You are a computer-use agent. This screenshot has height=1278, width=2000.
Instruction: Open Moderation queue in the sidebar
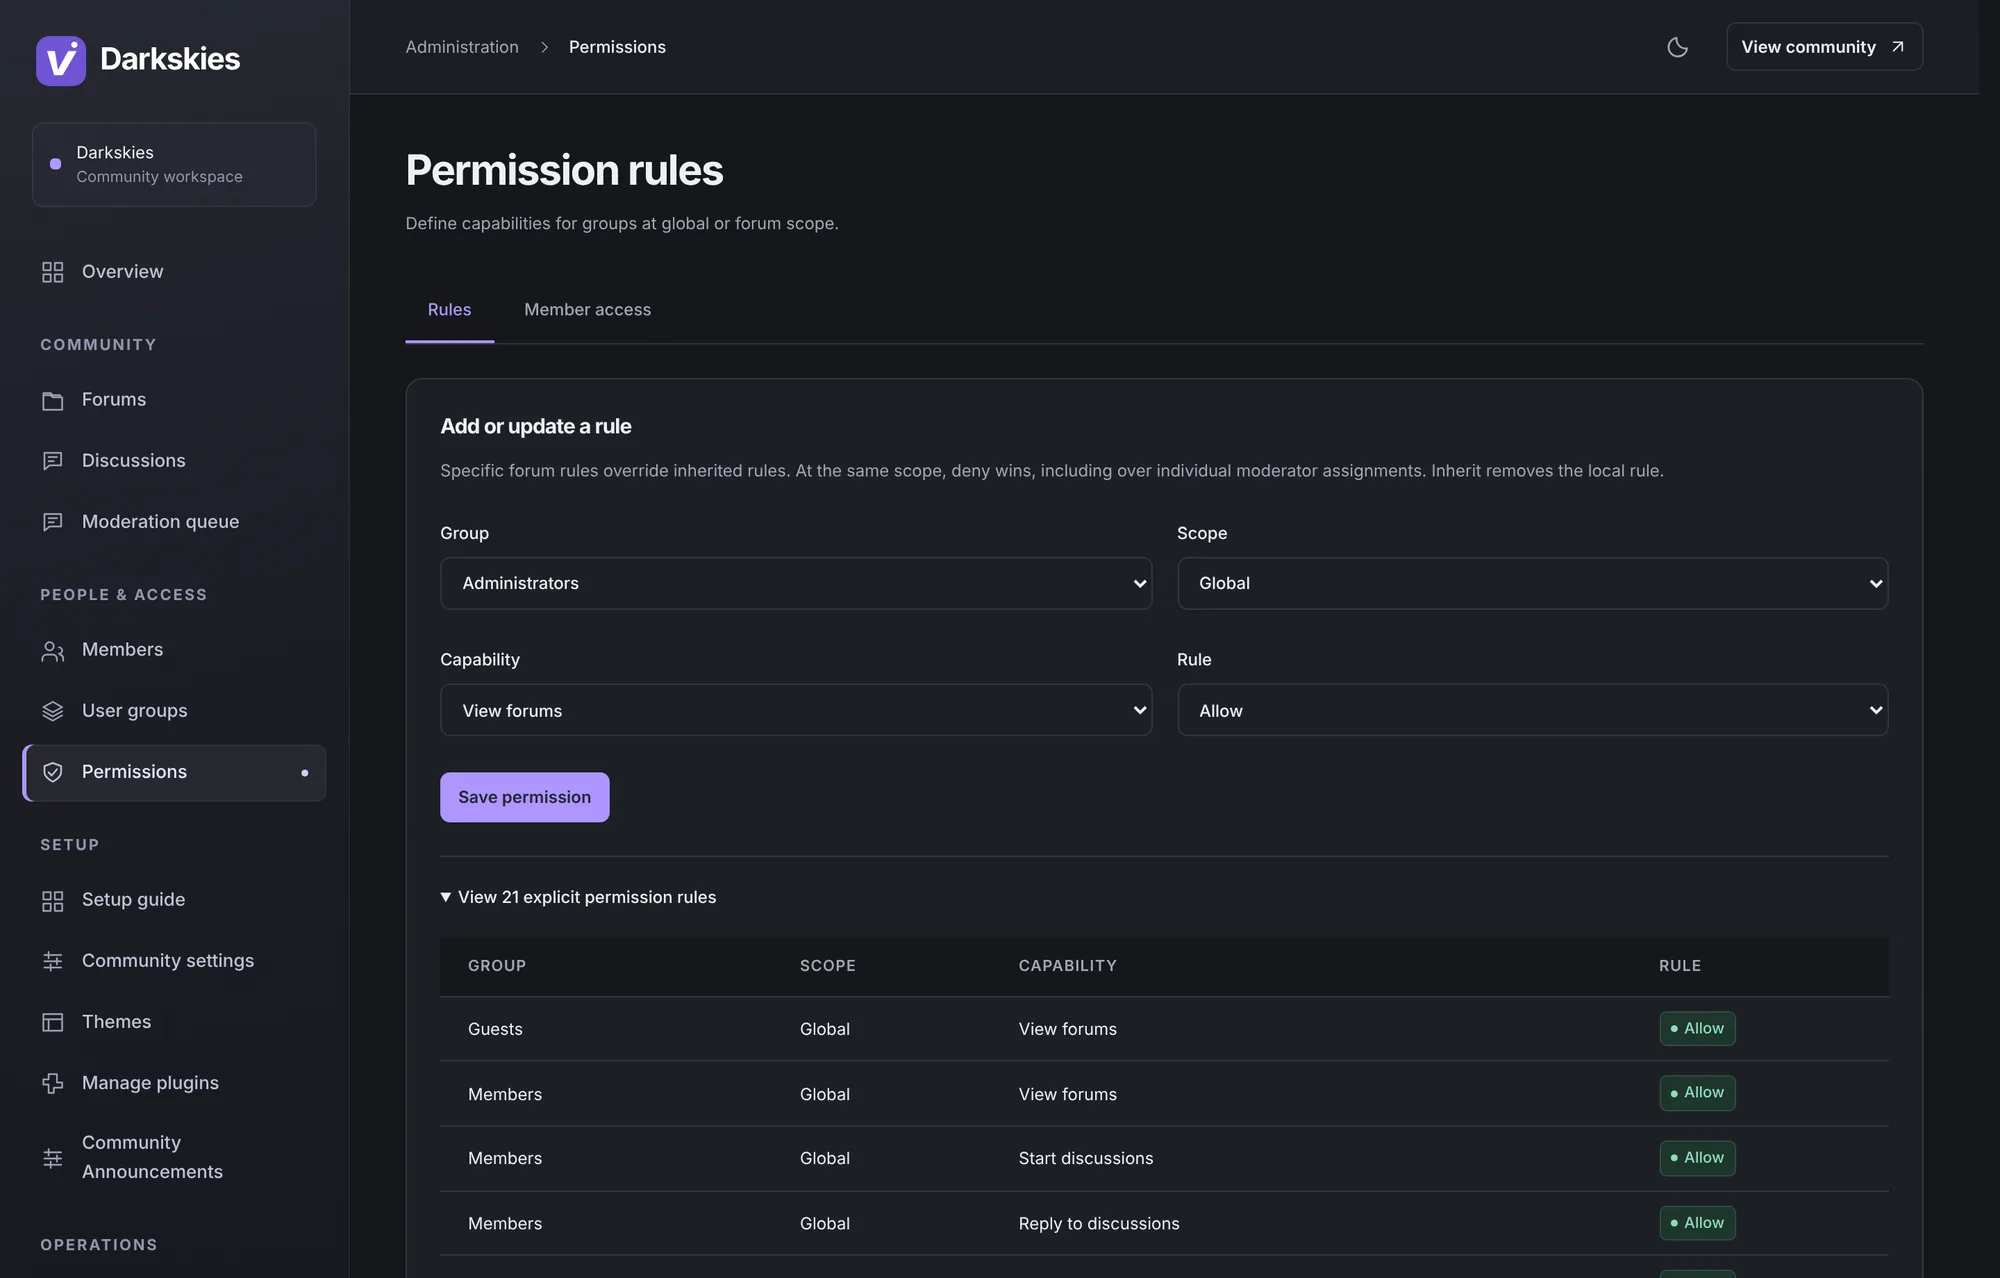click(174, 522)
